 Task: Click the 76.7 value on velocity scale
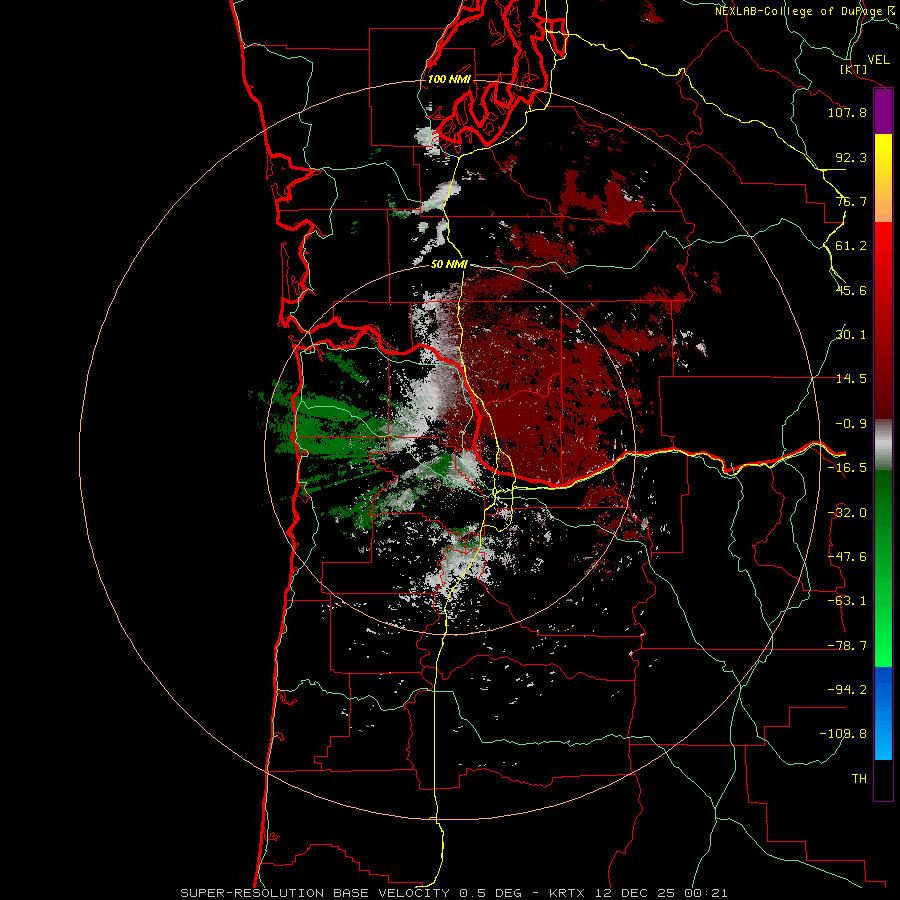[x=851, y=201]
